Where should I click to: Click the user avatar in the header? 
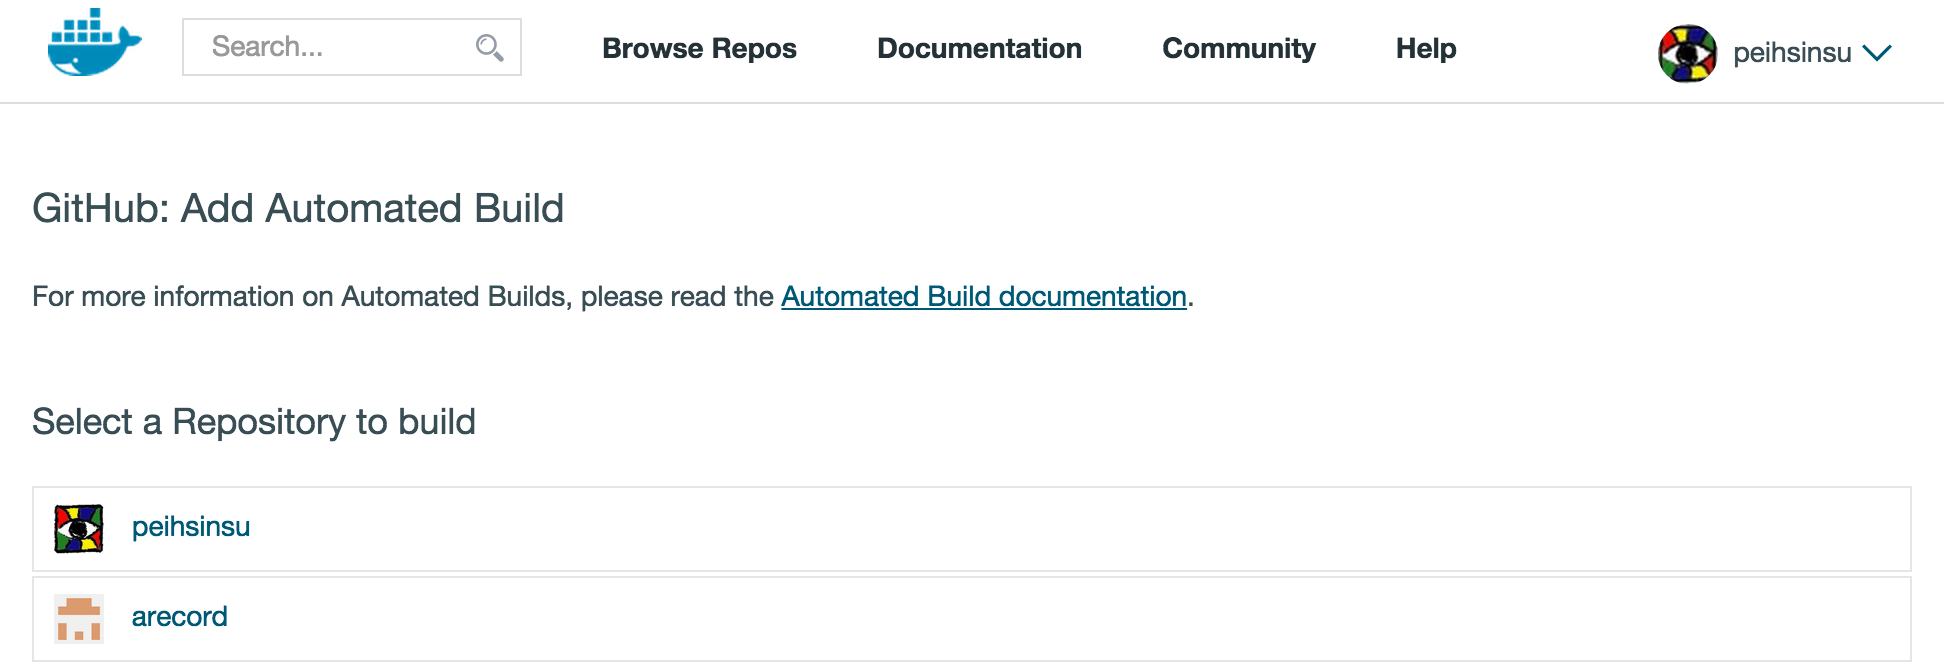(x=1687, y=53)
